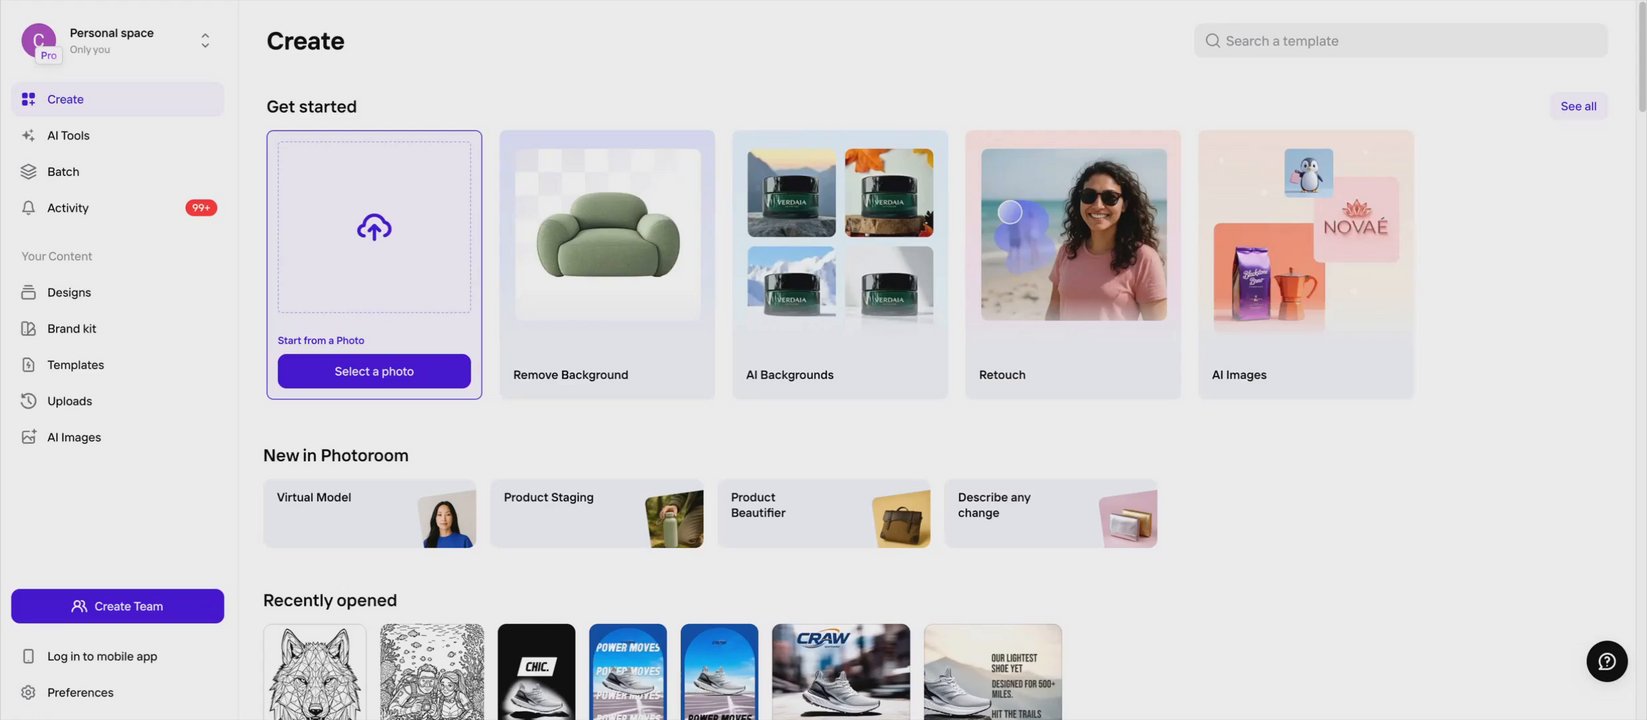Click the 99+ activity notification badge
The image size is (1647, 720).
click(201, 208)
